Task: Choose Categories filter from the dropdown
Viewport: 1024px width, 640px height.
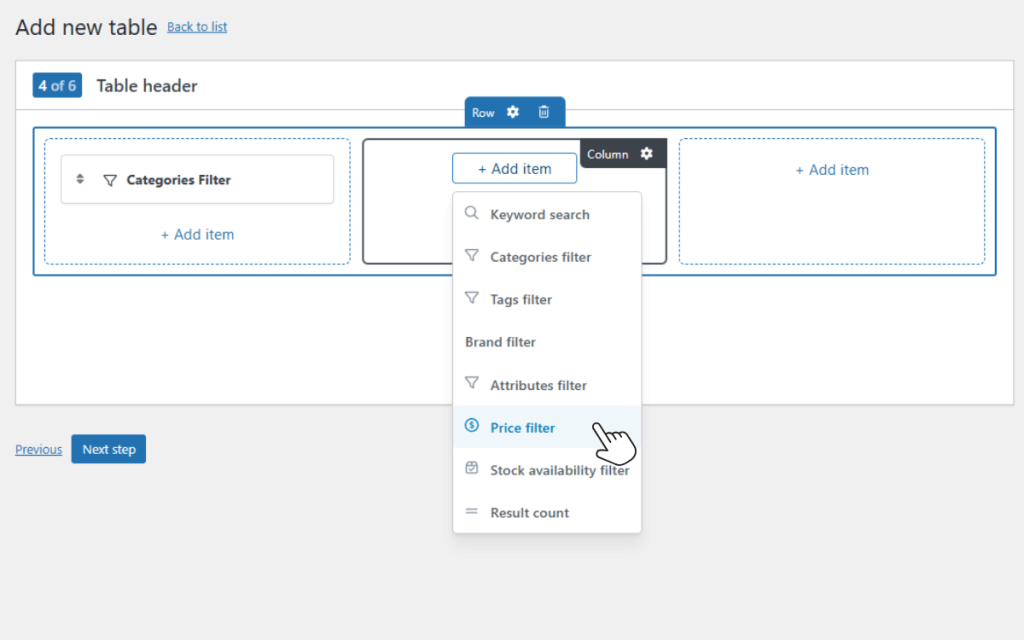Action: [x=540, y=256]
